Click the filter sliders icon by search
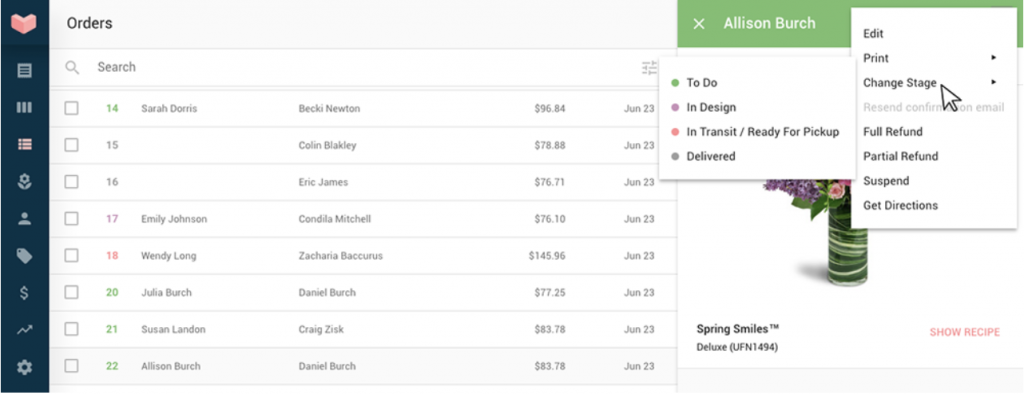This screenshot has width=1024, height=395. click(x=649, y=67)
